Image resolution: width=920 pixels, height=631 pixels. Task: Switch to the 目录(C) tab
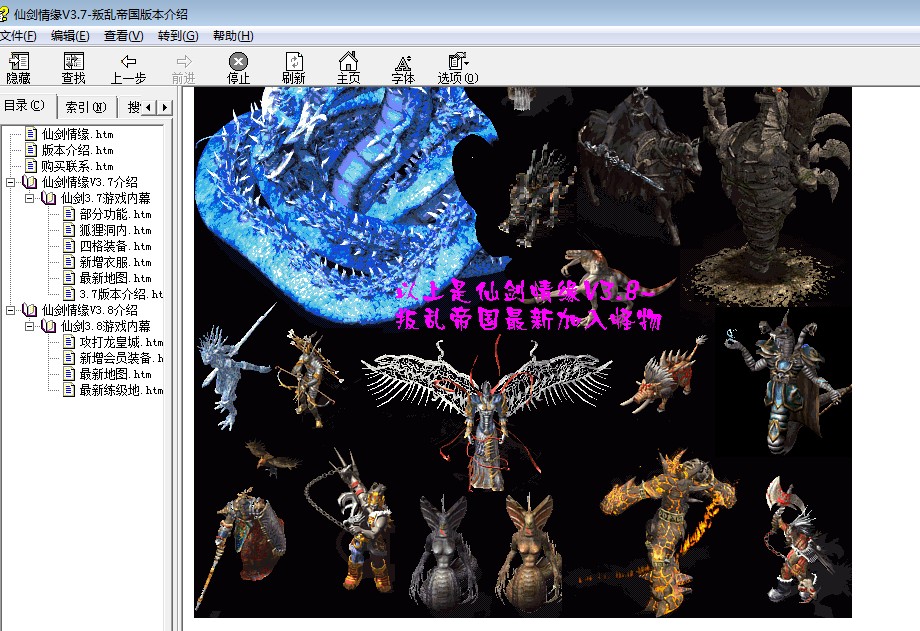pyautogui.click(x=25, y=106)
